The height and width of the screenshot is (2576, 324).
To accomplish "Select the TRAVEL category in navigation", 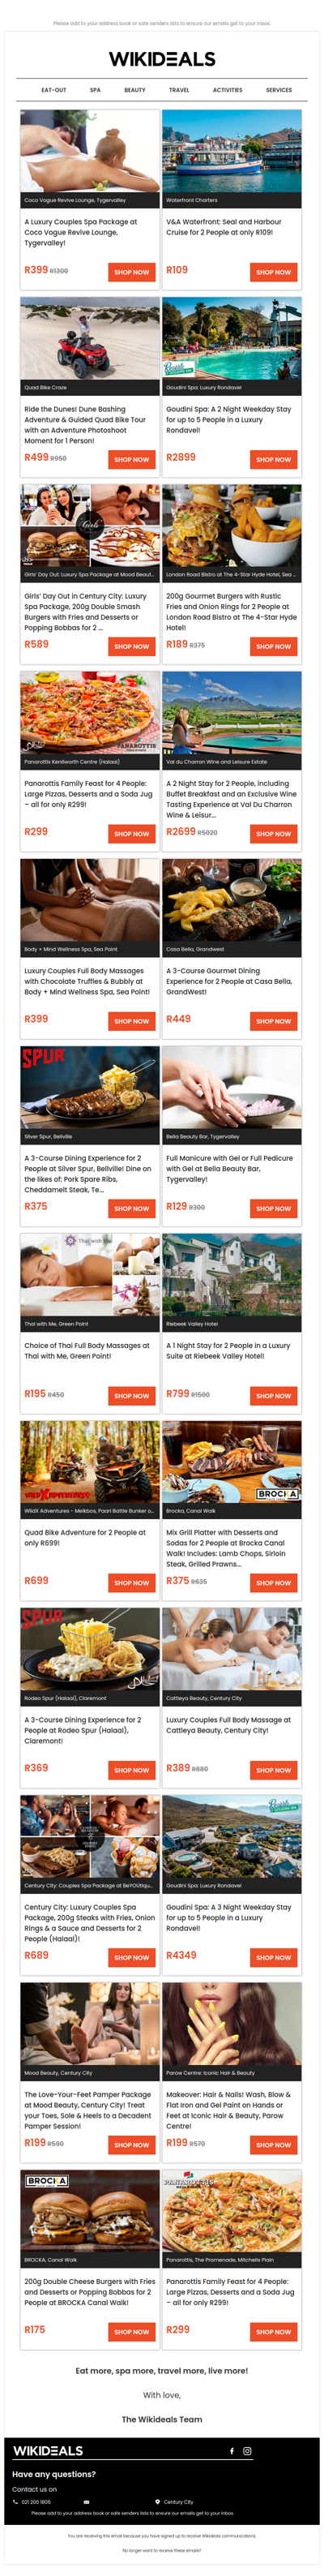I will click(179, 90).
